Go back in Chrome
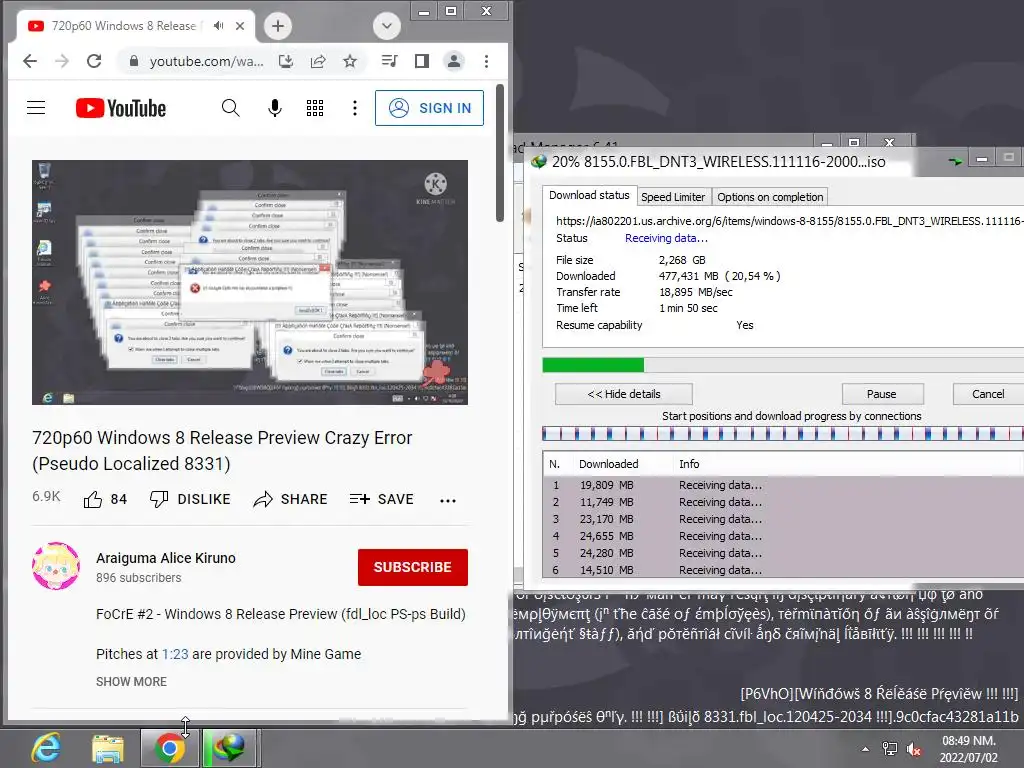The width and height of the screenshot is (1024, 768). (30, 61)
